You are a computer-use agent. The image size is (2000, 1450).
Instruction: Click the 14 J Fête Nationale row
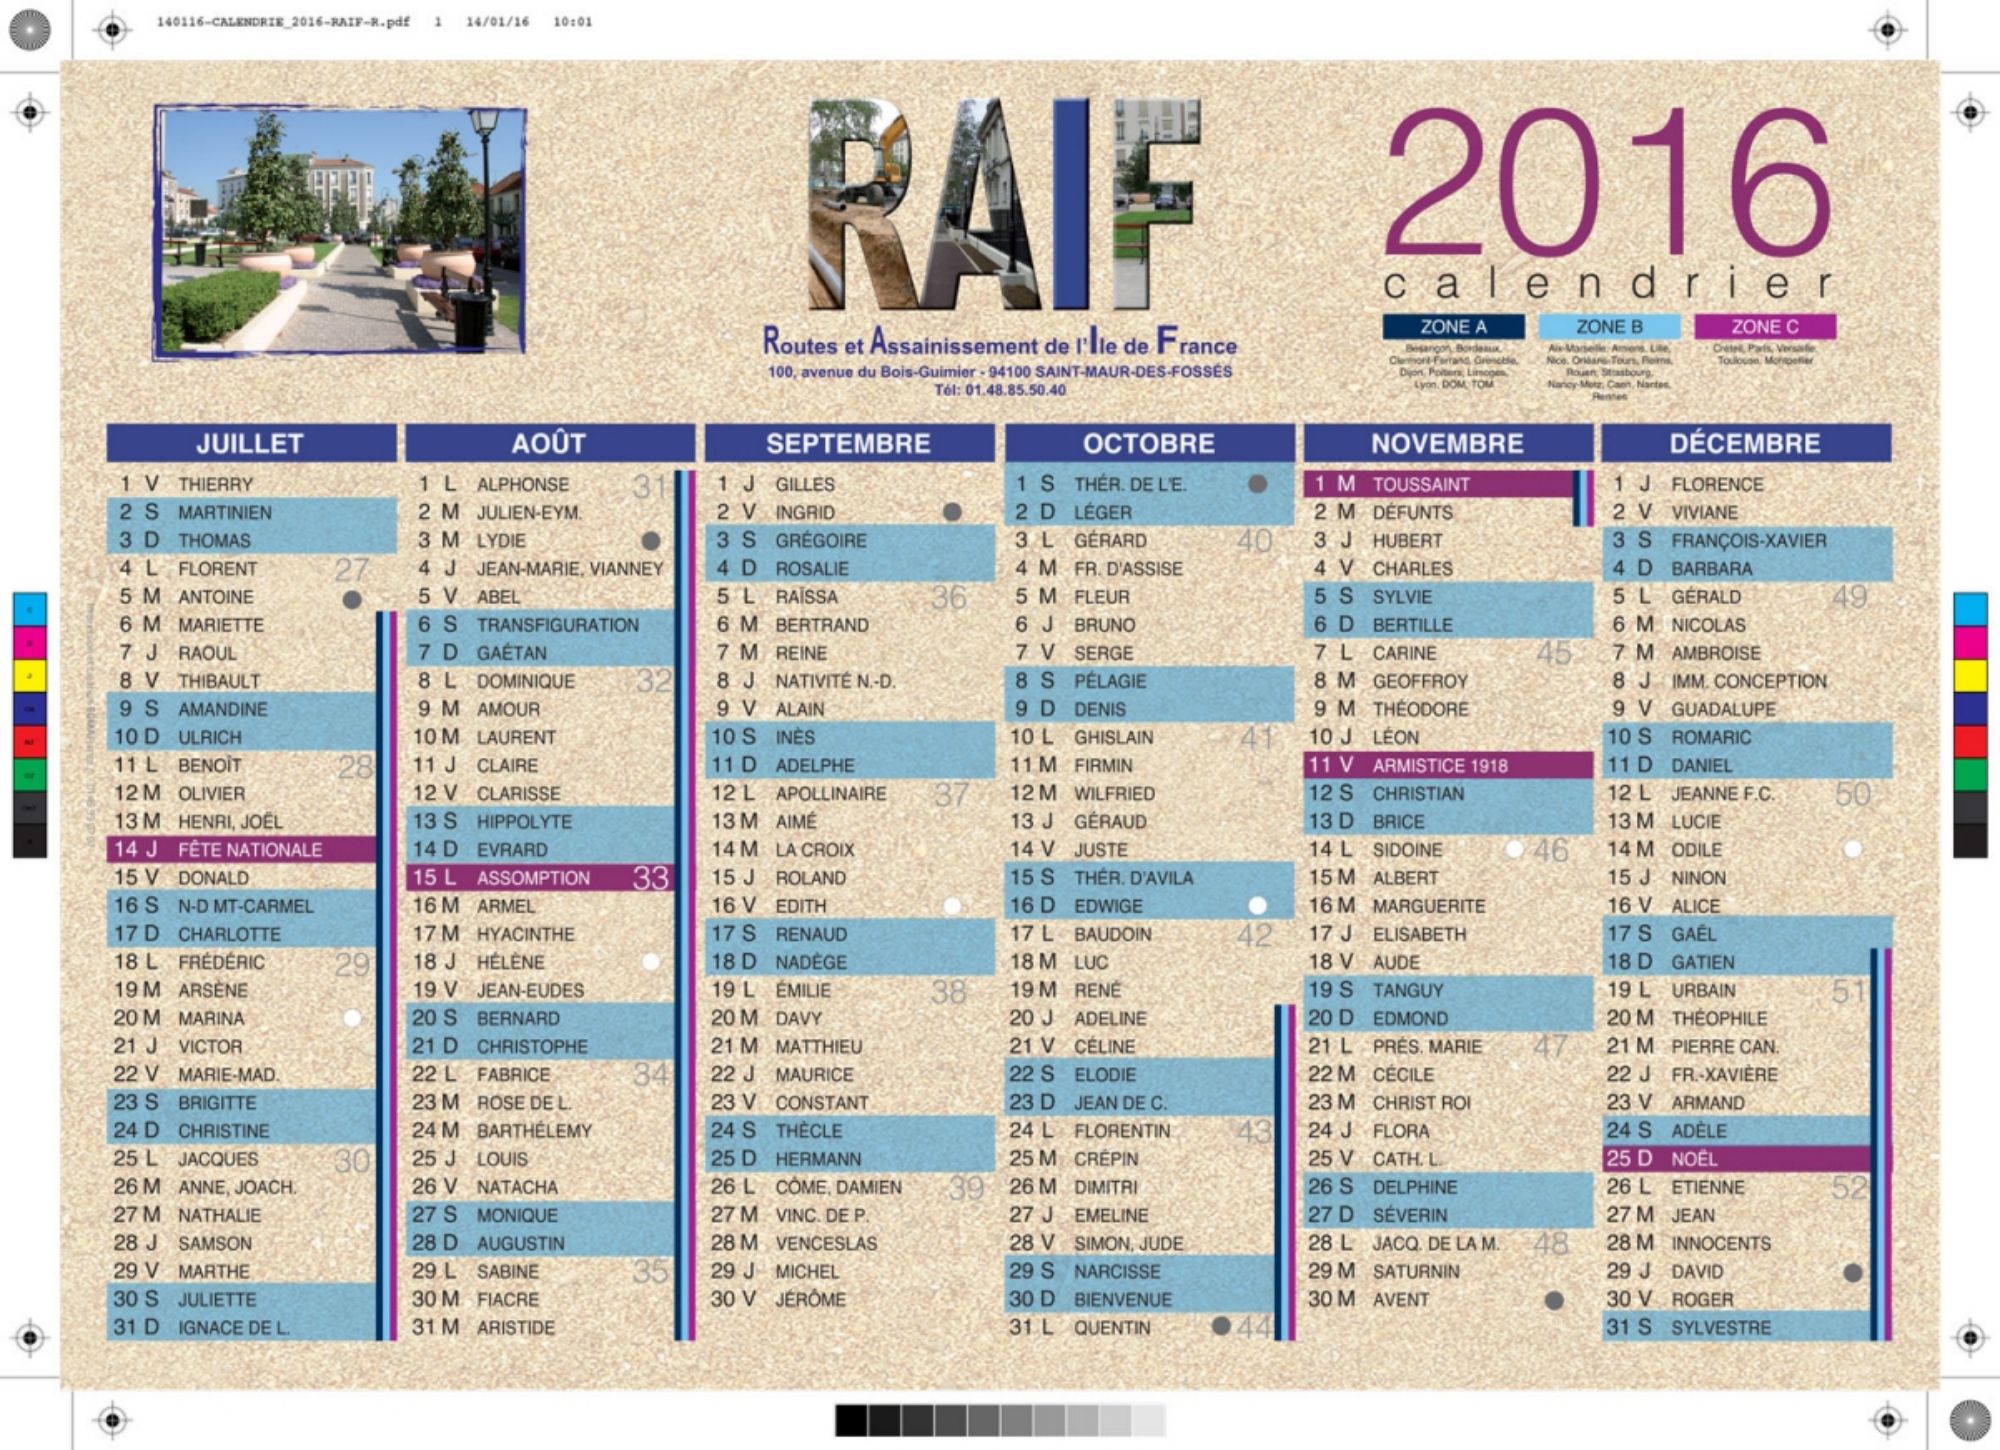click(x=241, y=849)
